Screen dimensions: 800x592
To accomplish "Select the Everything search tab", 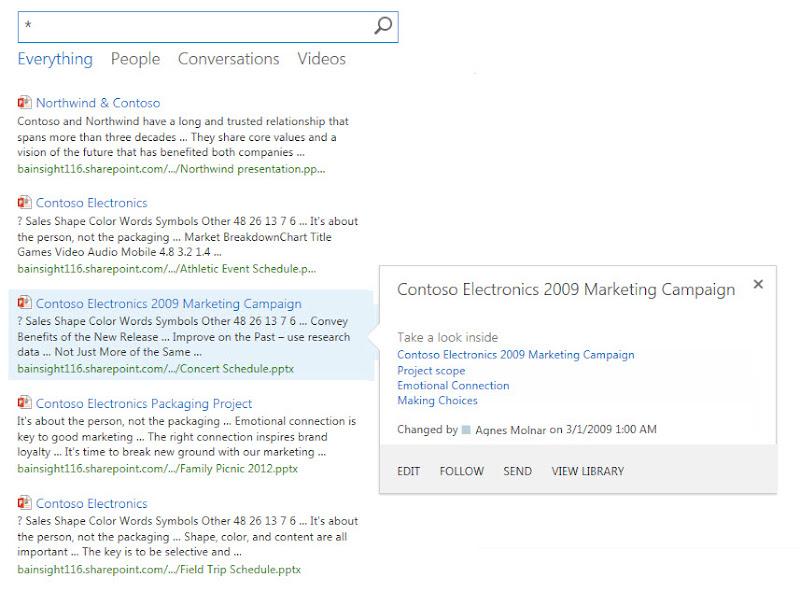I will tap(55, 59).
